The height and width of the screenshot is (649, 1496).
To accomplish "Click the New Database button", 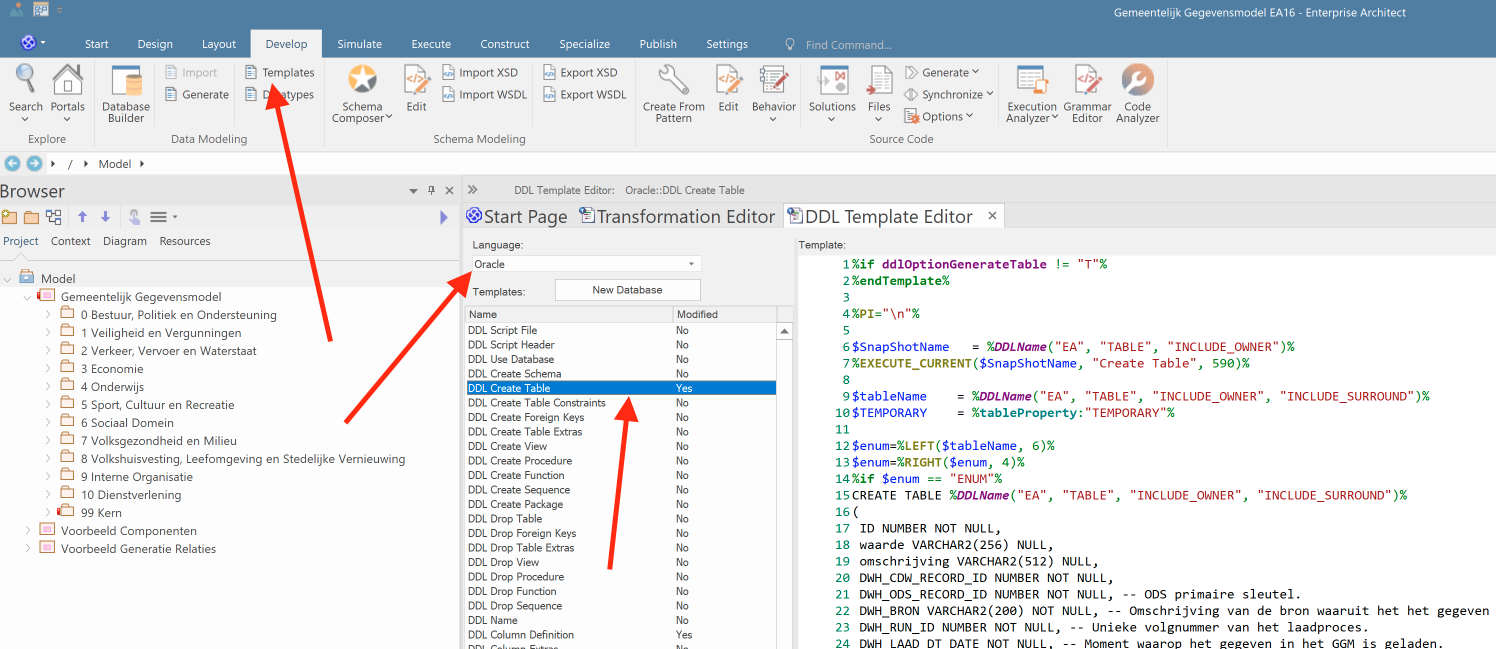I will coord(627,290).
